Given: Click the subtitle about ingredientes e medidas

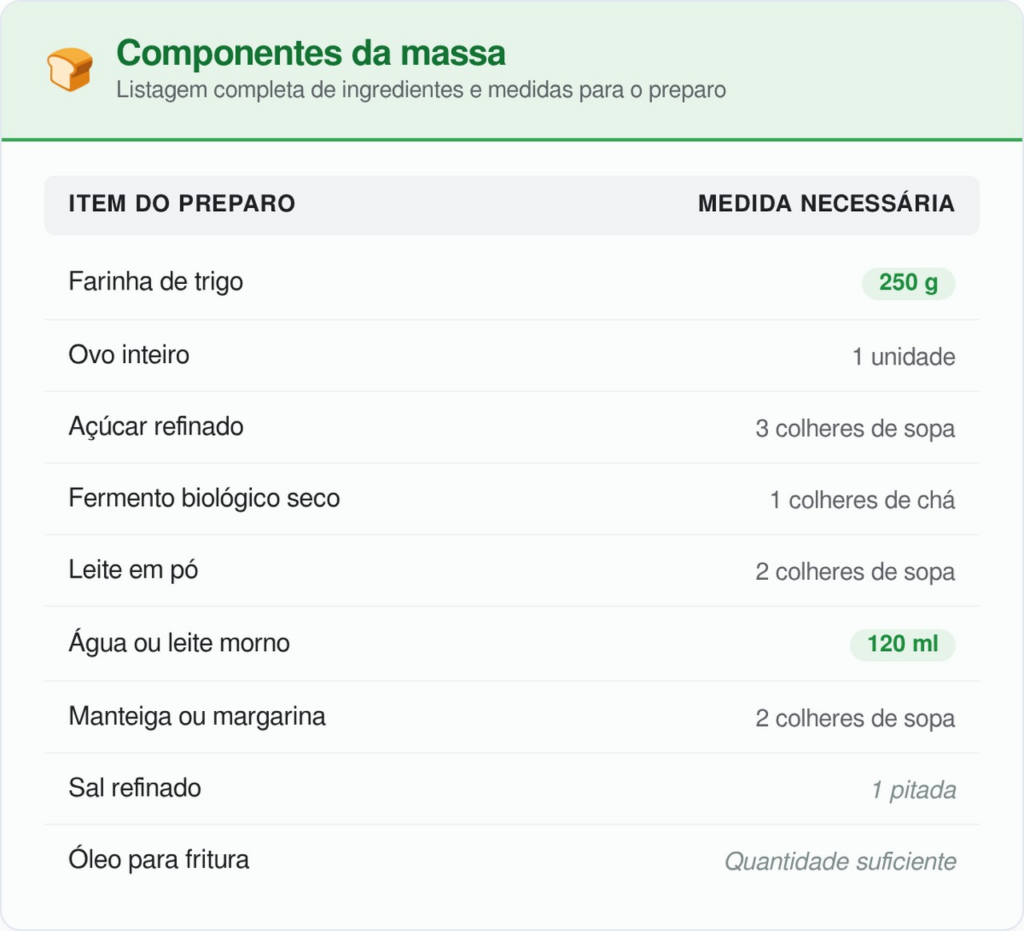Looking at the screenshot, I should click(421, 90).
